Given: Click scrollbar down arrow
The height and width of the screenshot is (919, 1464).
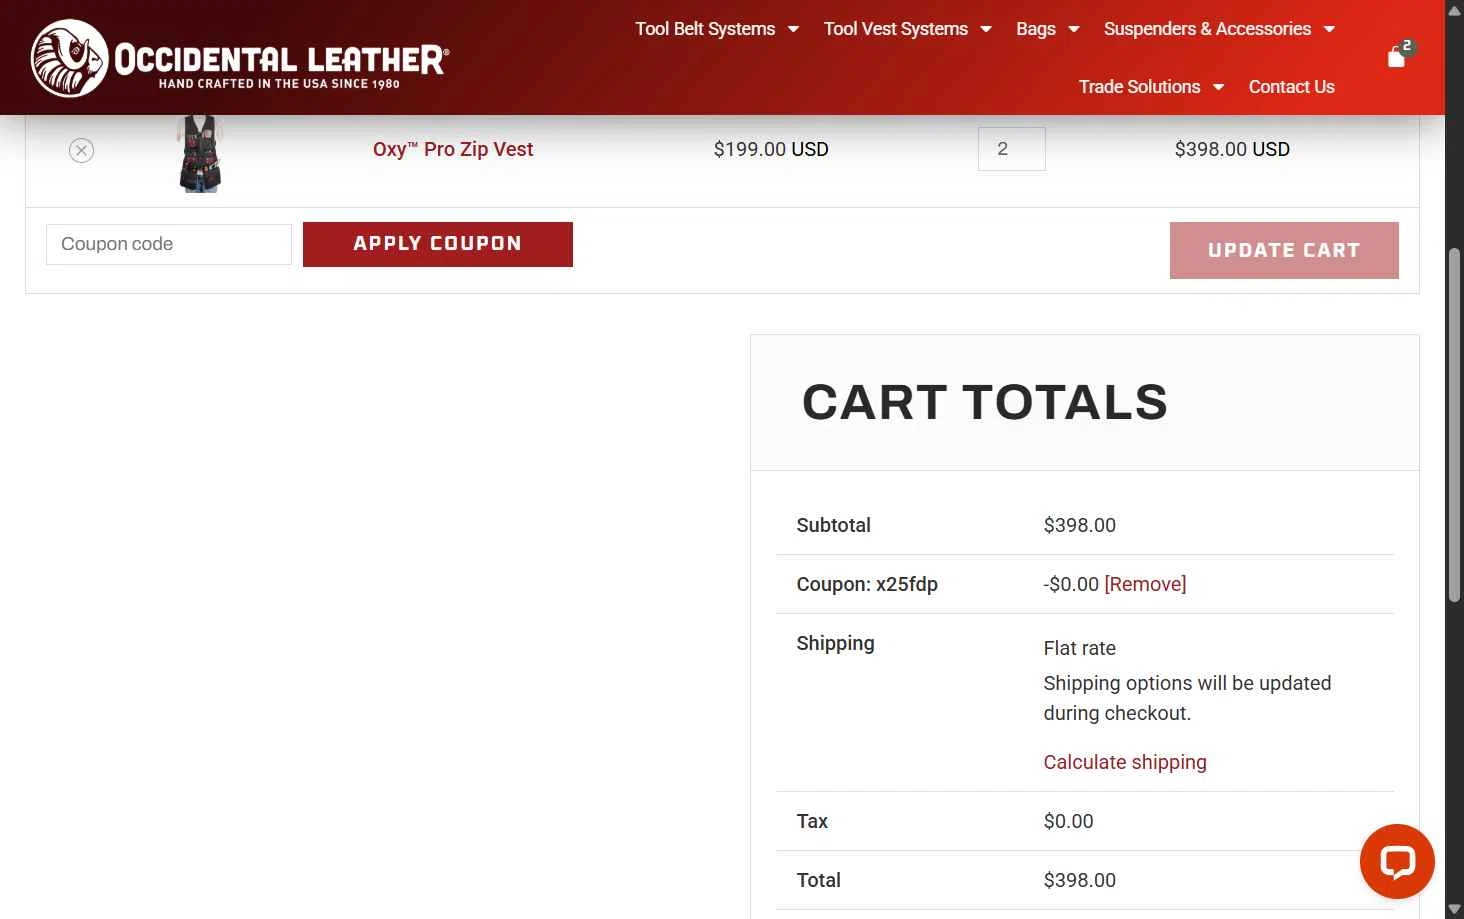Looking at the screenshot, I should coord(1454,909).
